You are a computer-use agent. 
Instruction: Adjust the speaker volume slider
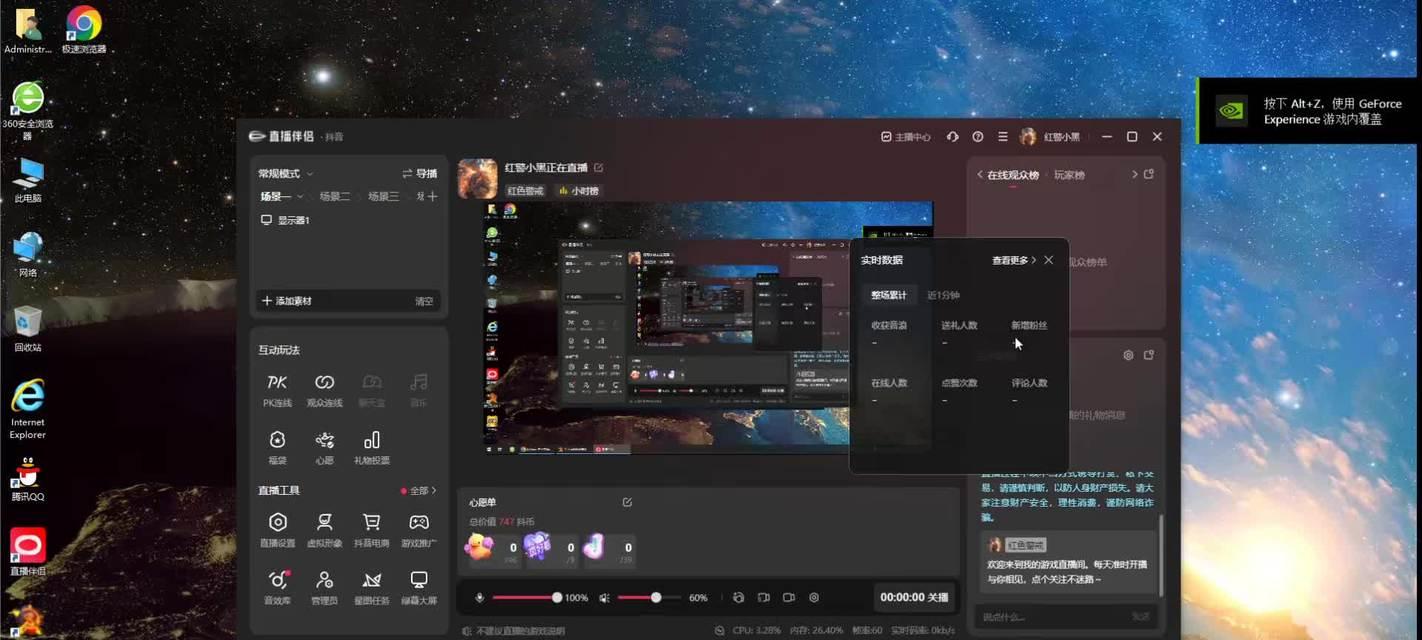(649, 597)
